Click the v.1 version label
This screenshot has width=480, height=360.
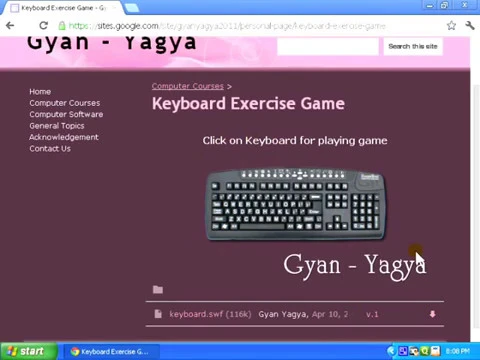click(x=372, y=314)
